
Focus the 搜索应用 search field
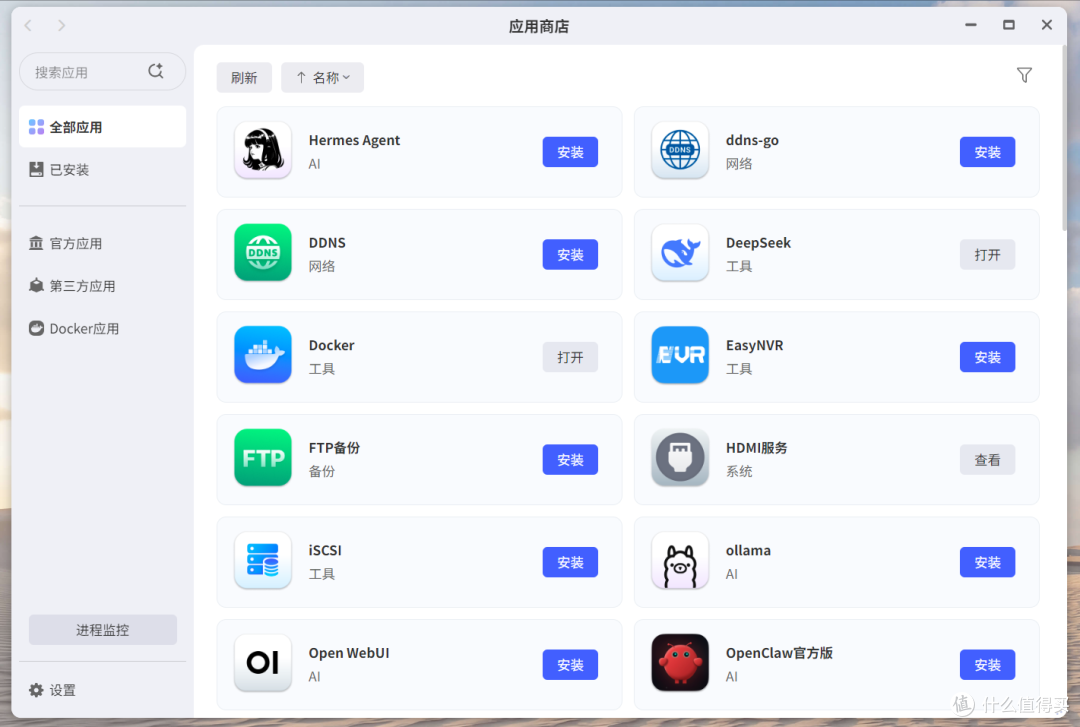103,72
